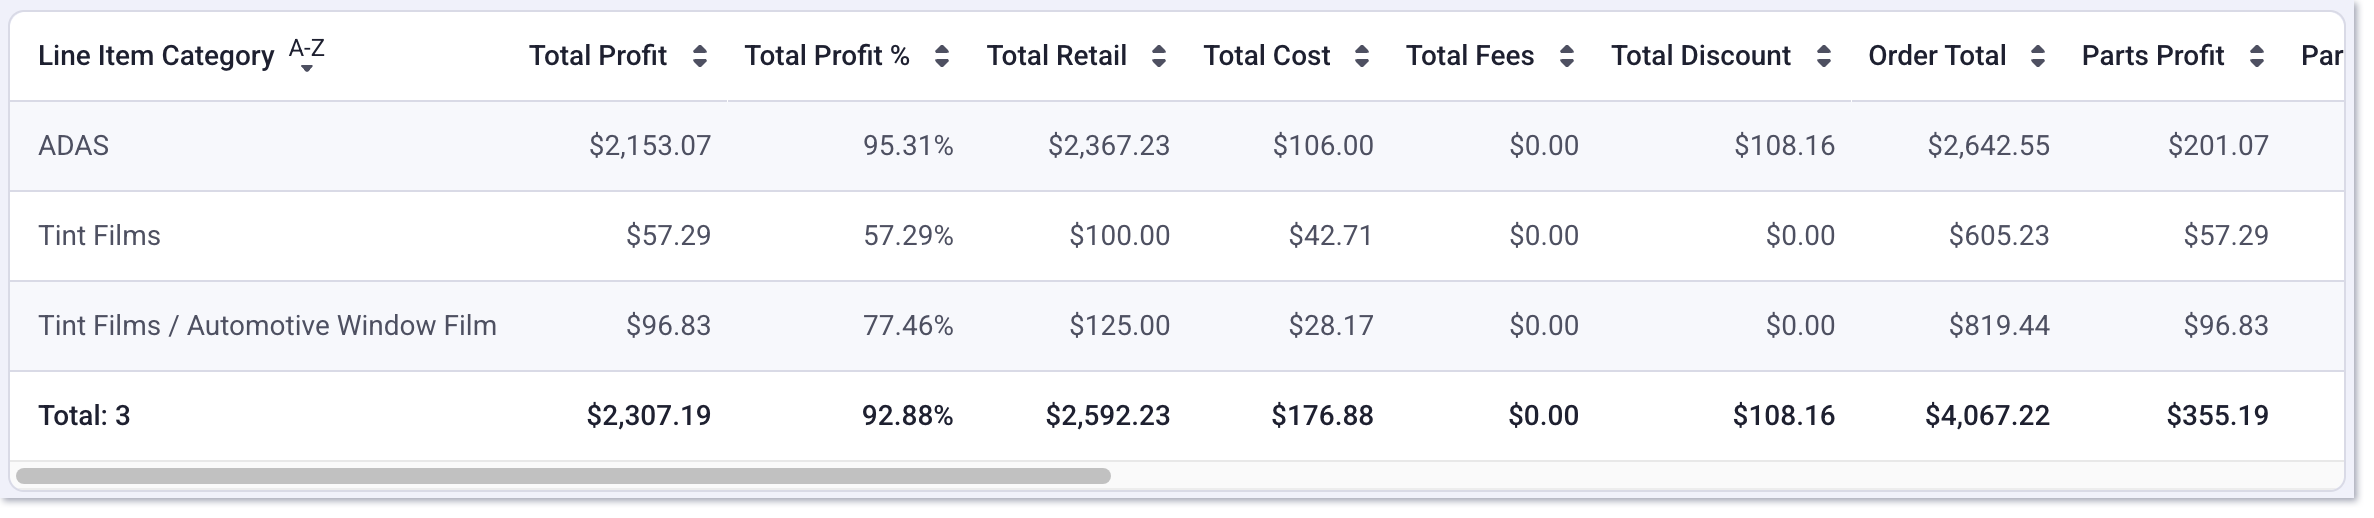Click the Order Total header label
This screenshot has width=2374, height=518.
tap(1937, 56)
